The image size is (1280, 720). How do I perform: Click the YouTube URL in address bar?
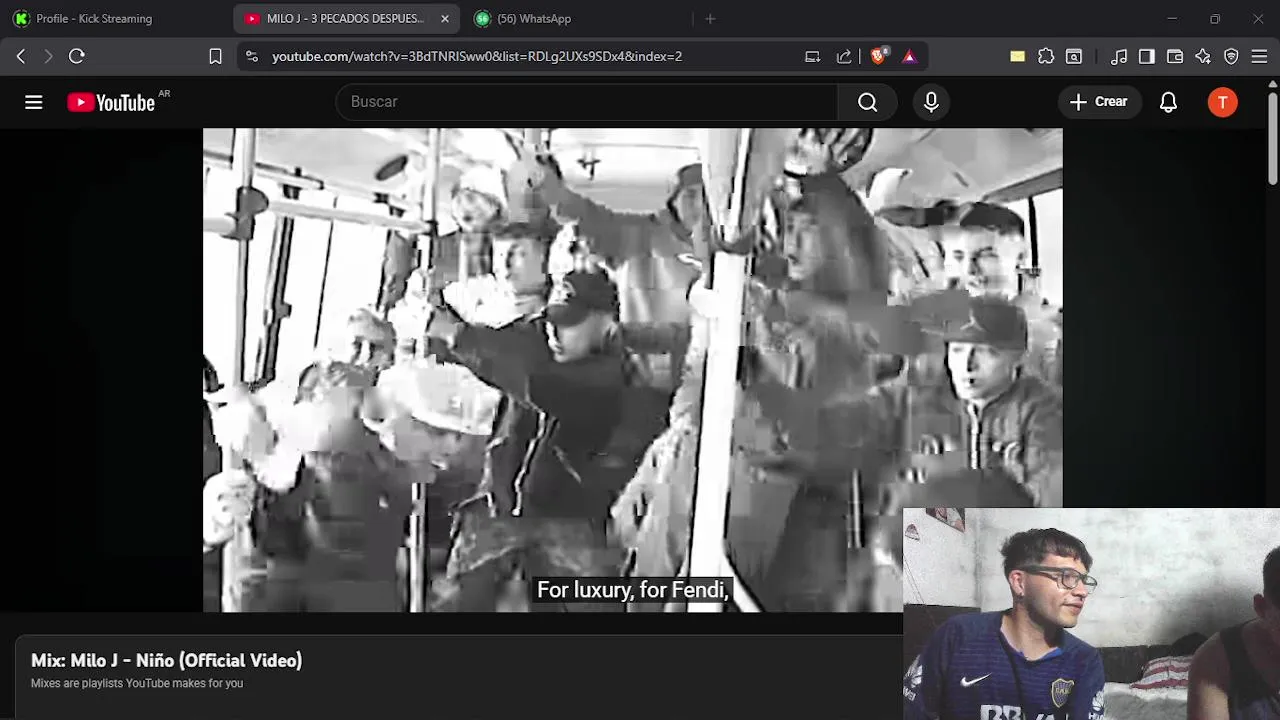tap(477, 56)
